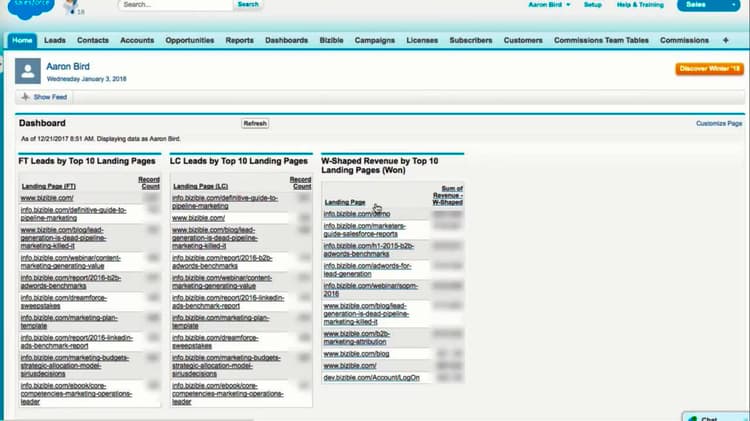Open the Customers tab
The height and width of the screenshot is (421, 750).
tap(523, 41)
